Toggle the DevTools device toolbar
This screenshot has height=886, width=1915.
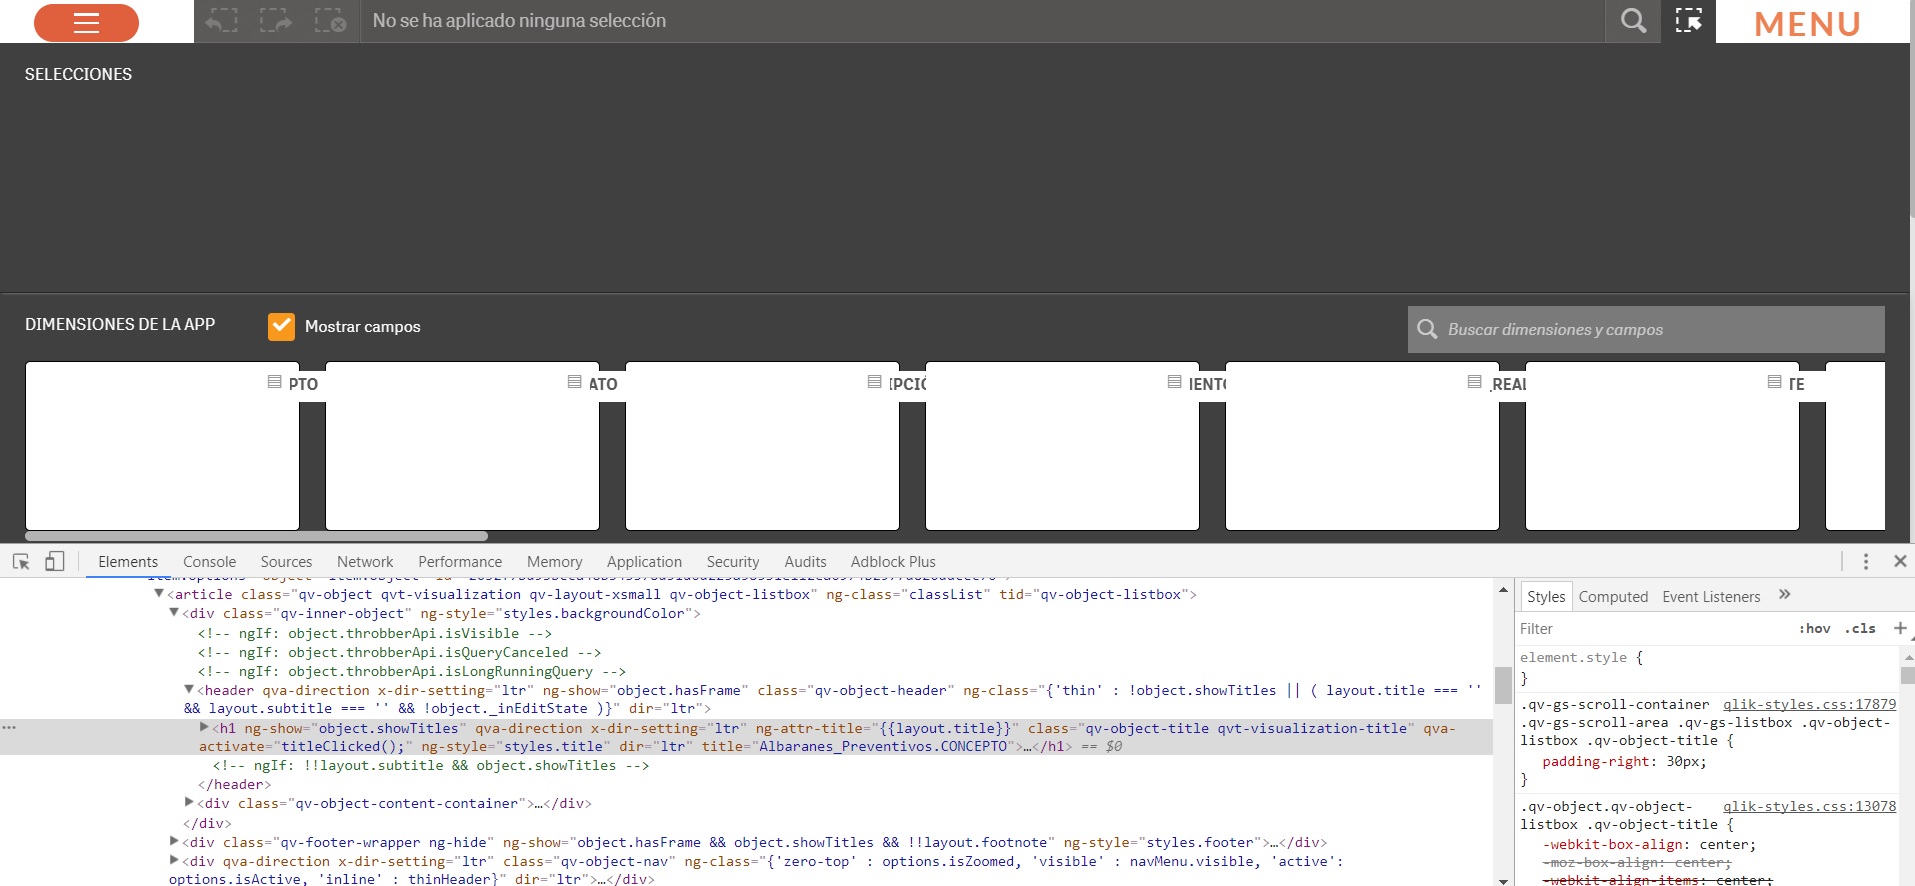(x=55, y=561)
